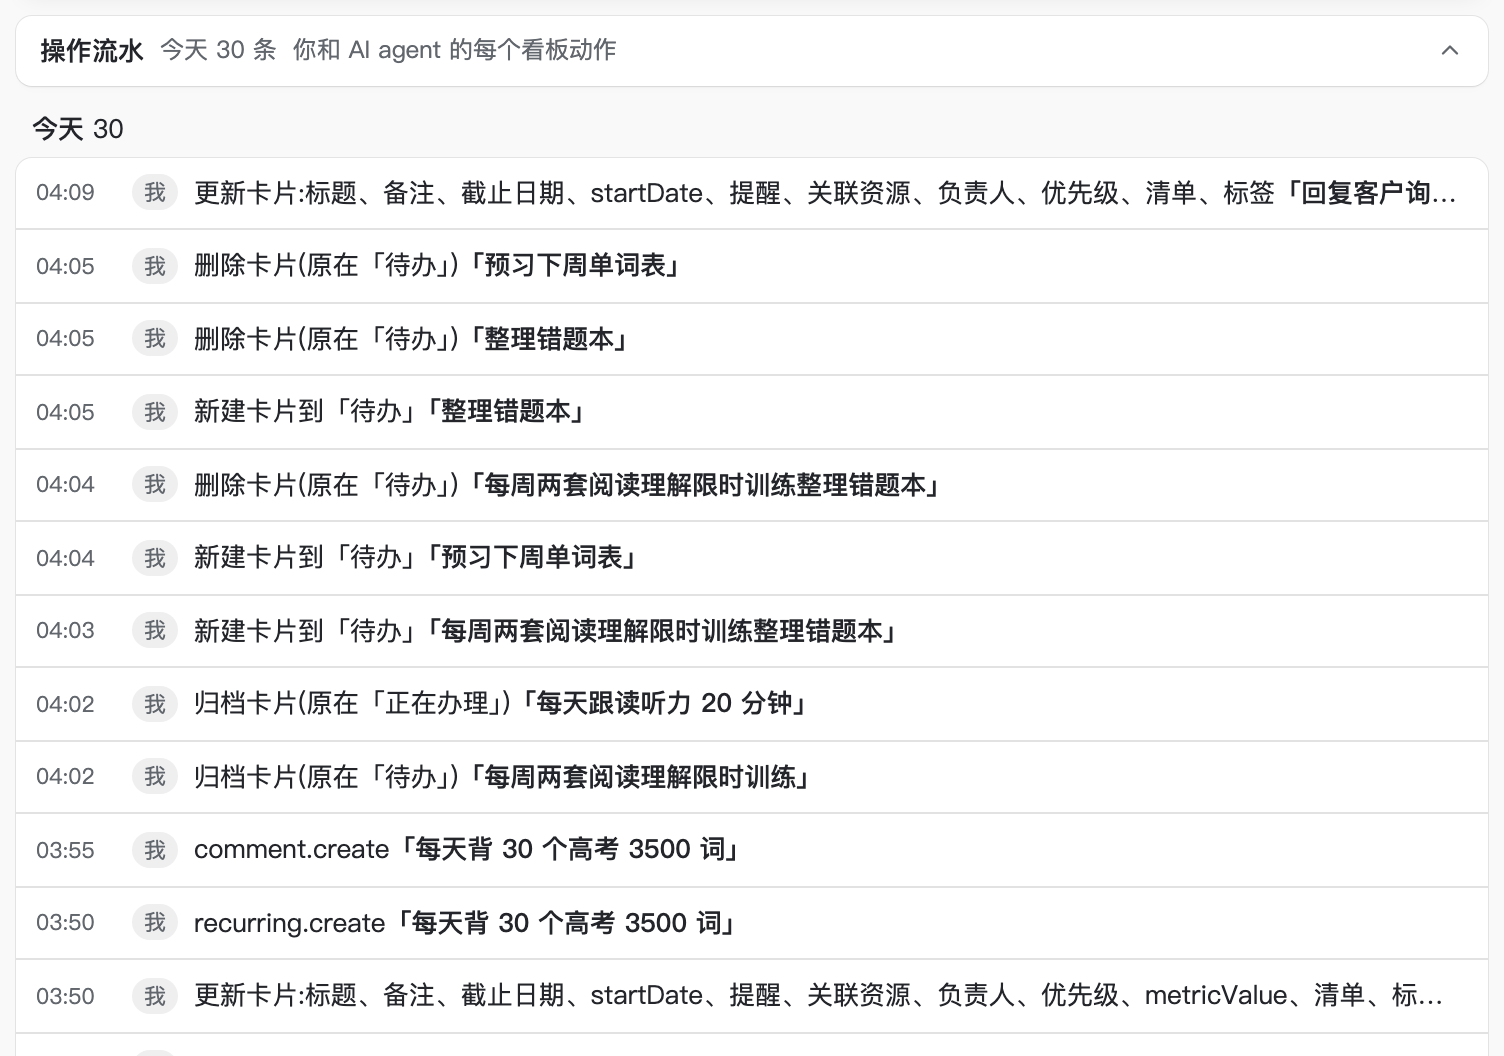
Task: Click 我 badge beside 归档卡片「每天跟读听力 20 分钟」
Action: pyautogui.click(x=155, y=704)
